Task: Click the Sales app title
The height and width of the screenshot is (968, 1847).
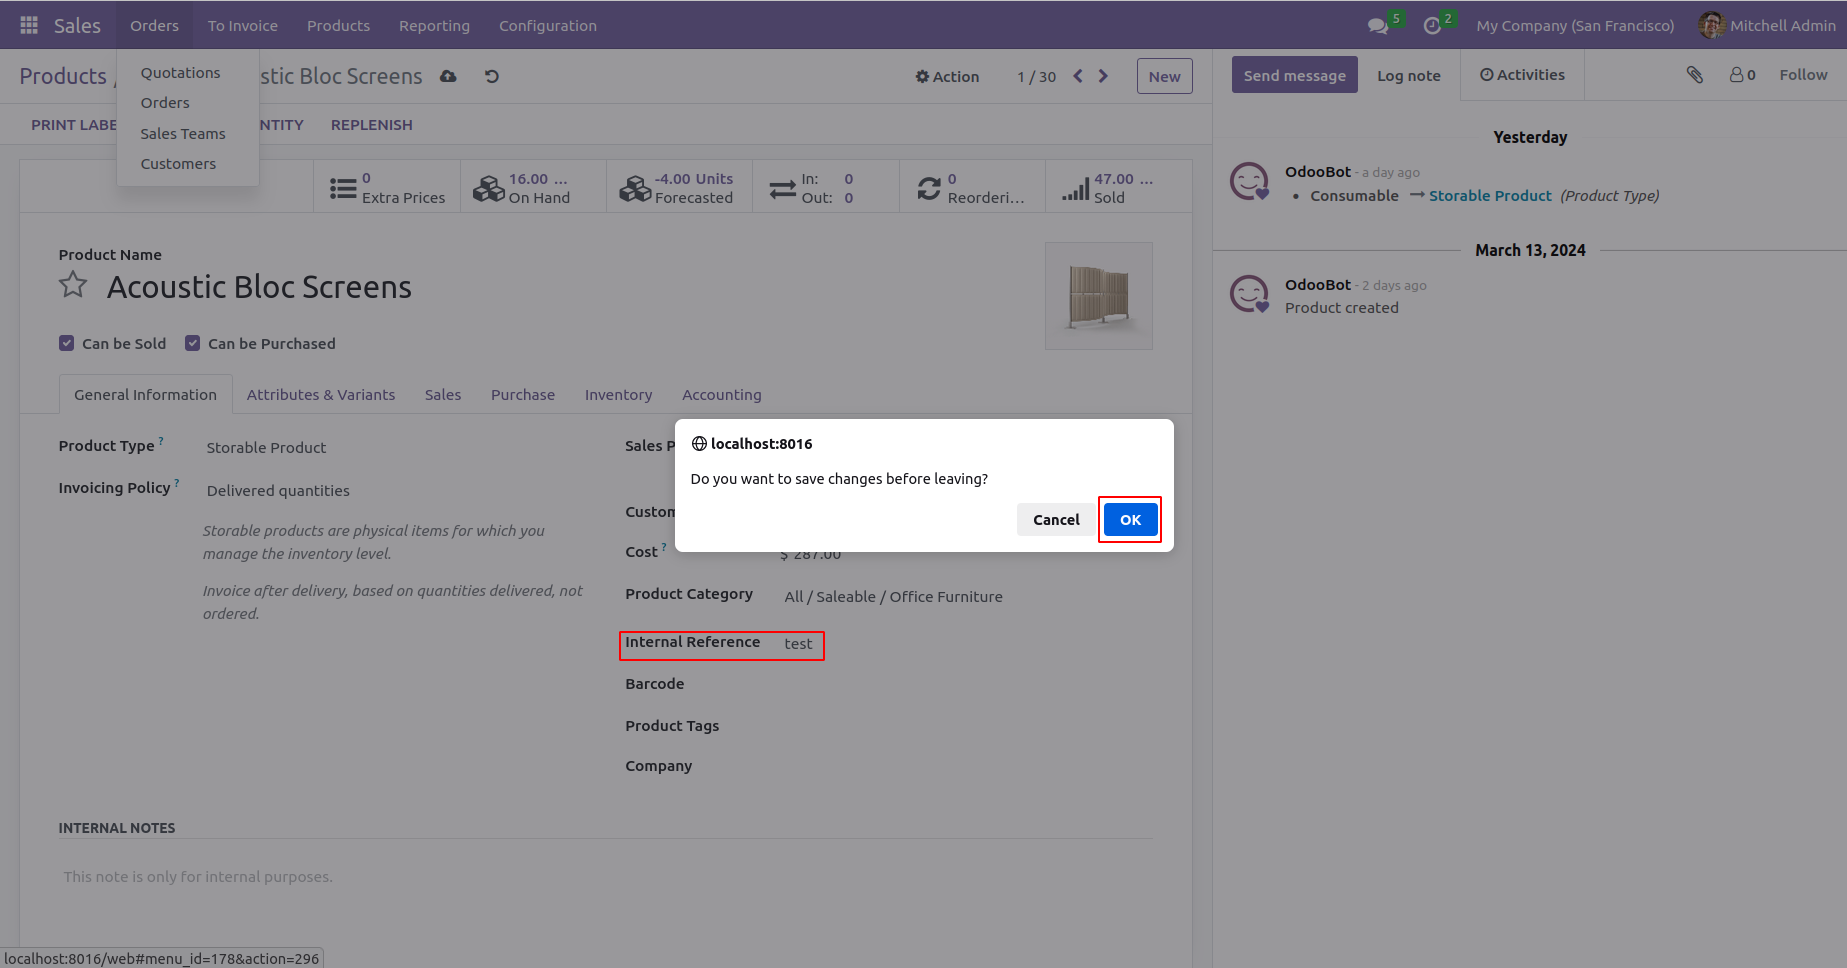Action: [x=77, y=25]
